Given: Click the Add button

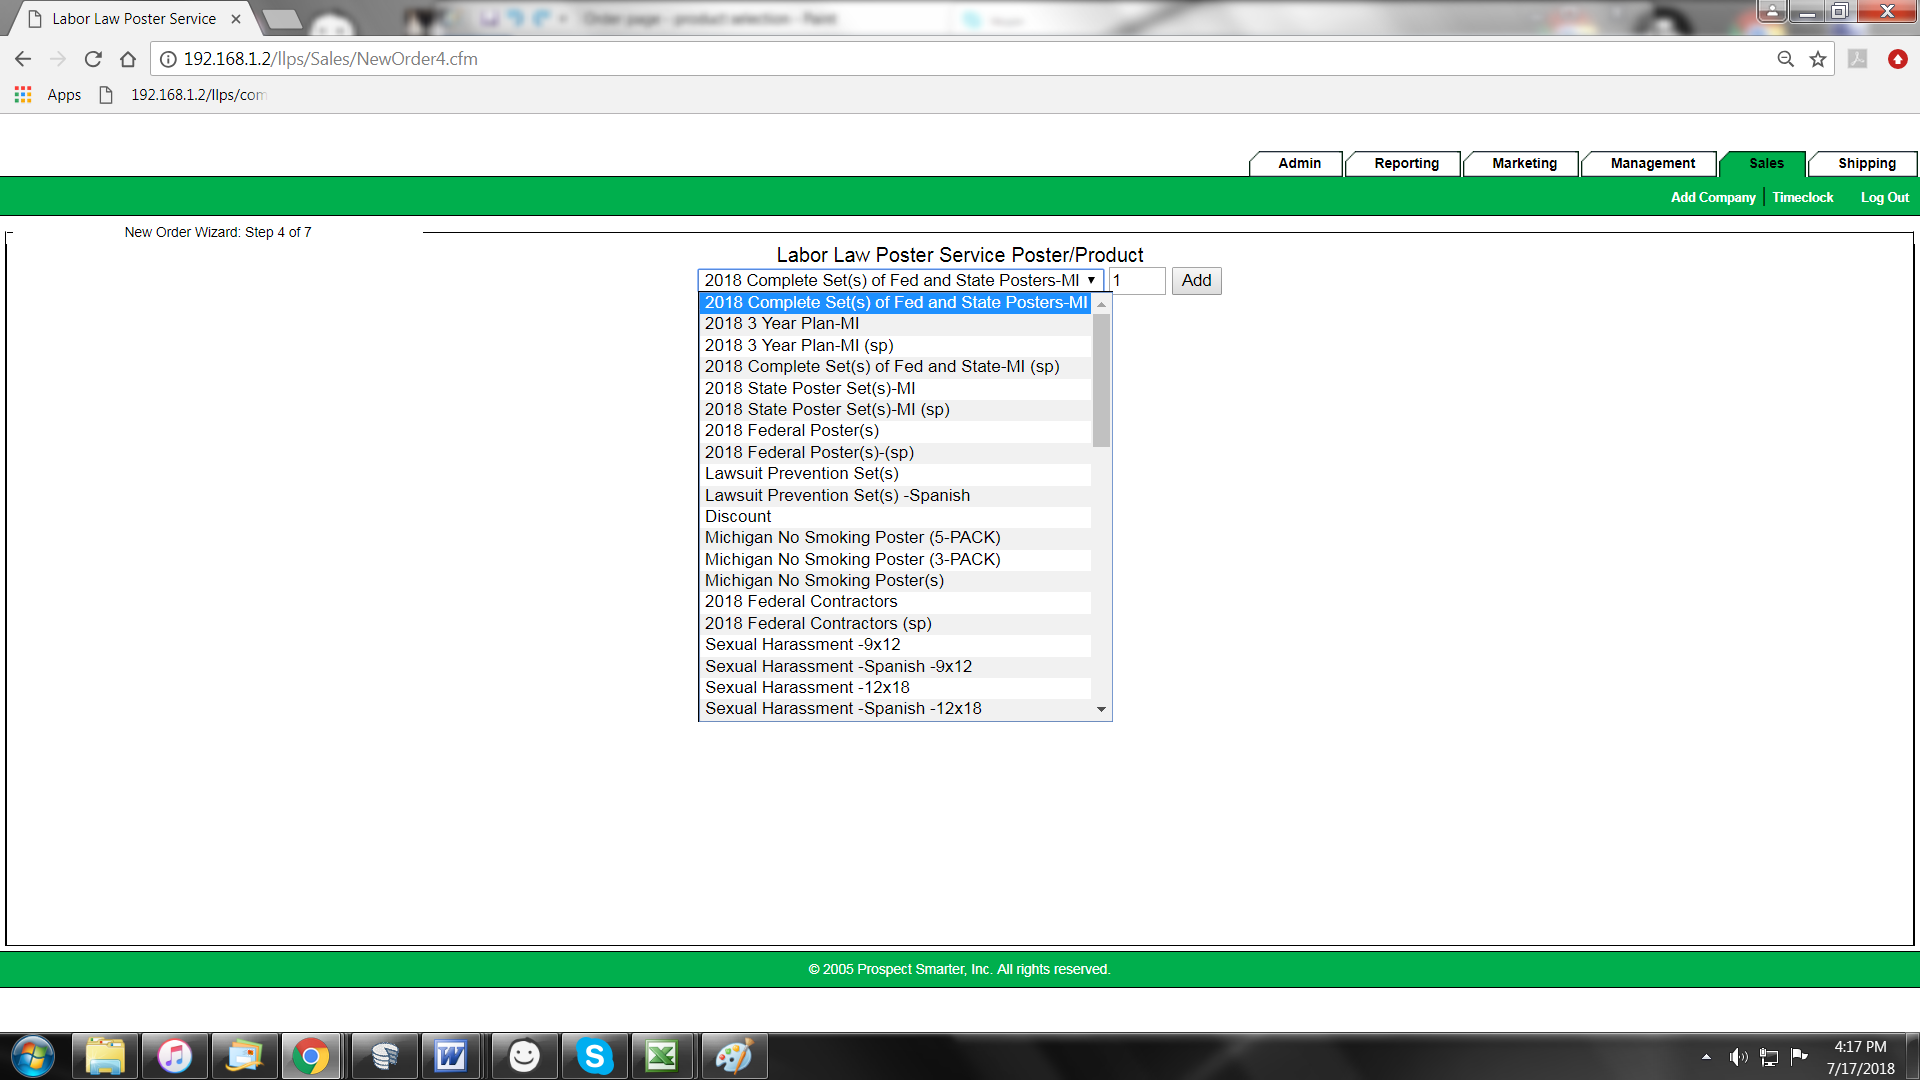Looking at the screenshot, I should click(x=1196, y=281).
